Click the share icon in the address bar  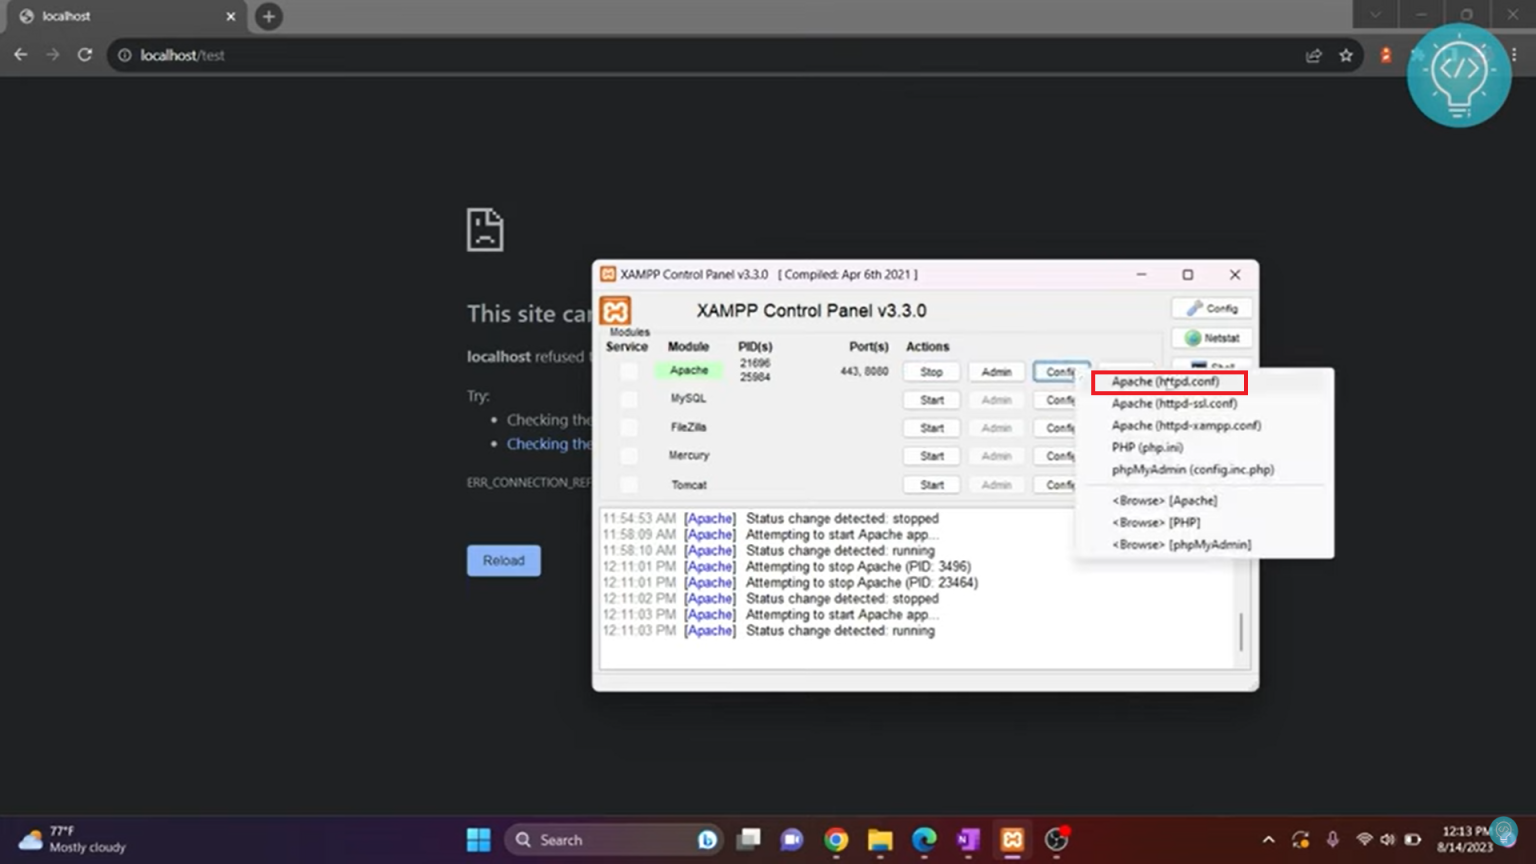1313,55
